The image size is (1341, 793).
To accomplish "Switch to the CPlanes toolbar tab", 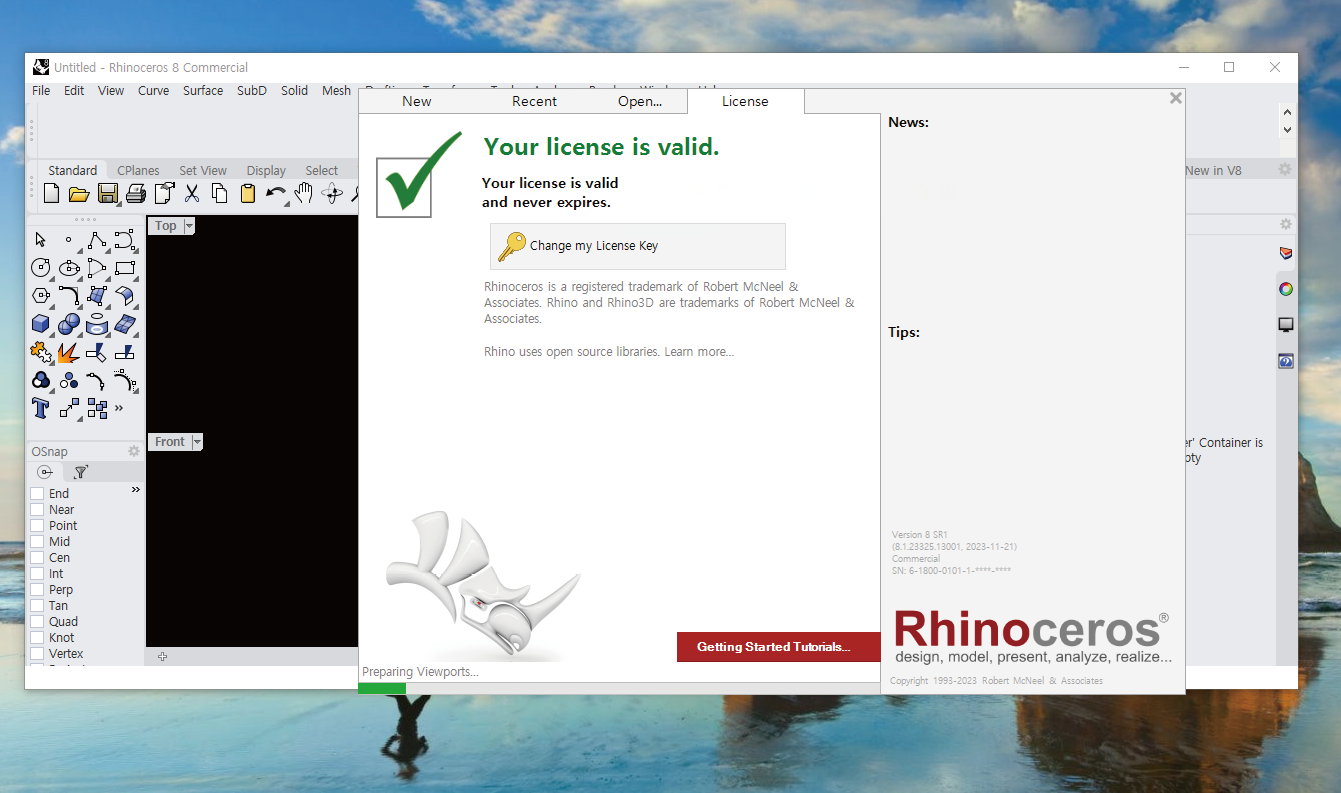I will 138,170.
